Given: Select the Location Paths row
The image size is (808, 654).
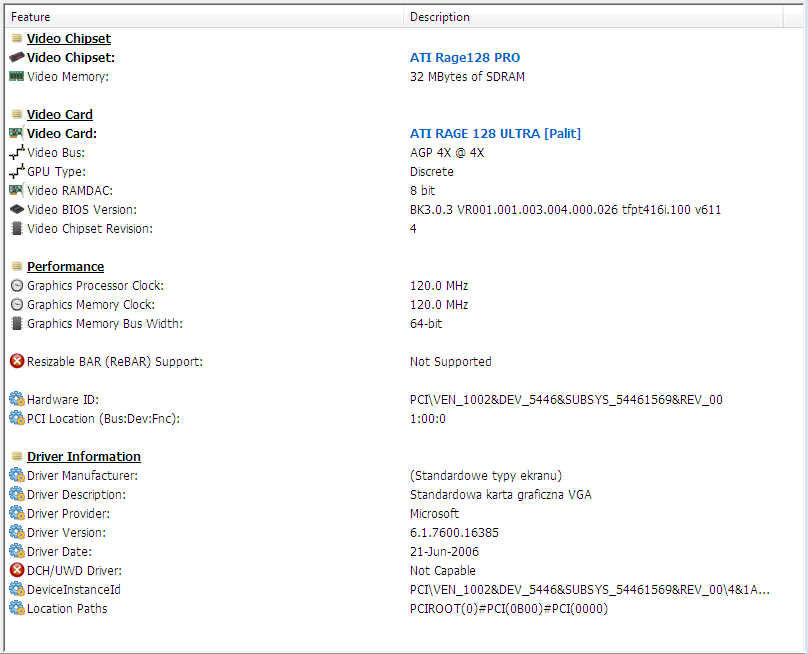Looking at the screenshot, I should click(x=67, y=609).
